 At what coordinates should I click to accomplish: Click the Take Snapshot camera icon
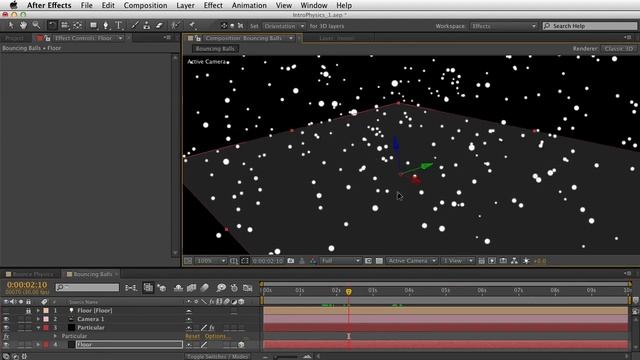291,260
